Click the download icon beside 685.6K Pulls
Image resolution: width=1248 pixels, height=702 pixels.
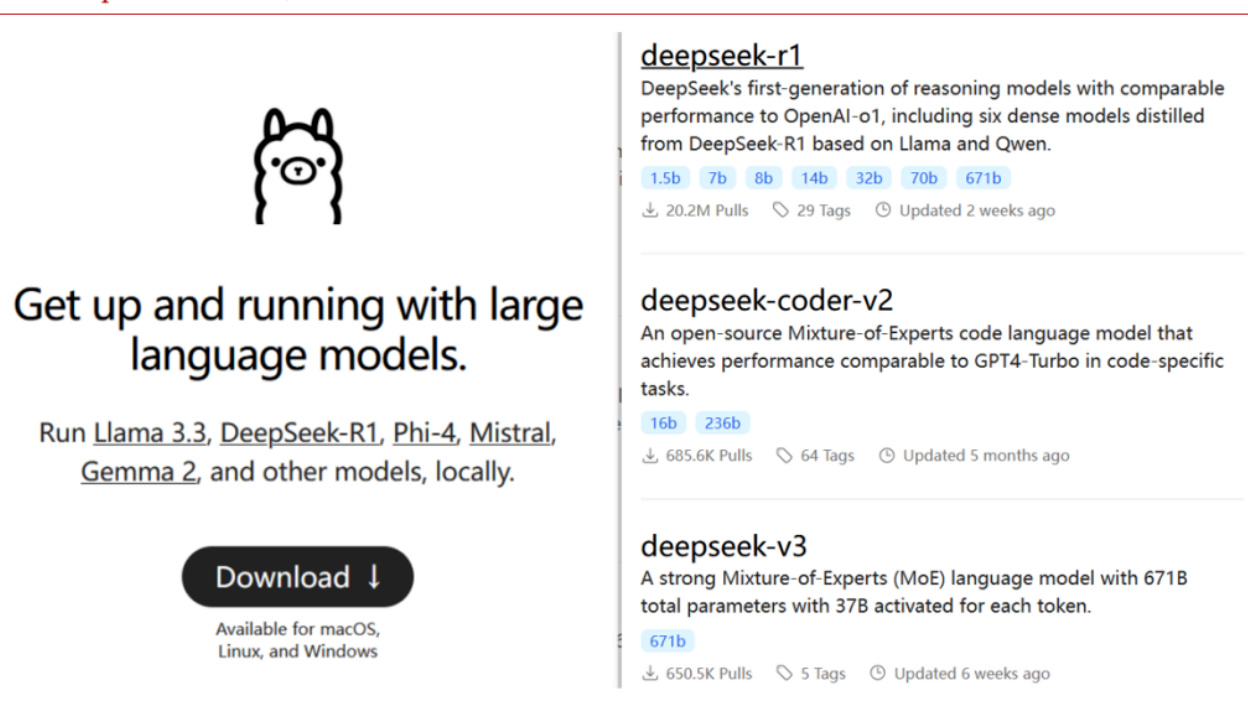tap(650, 455)
